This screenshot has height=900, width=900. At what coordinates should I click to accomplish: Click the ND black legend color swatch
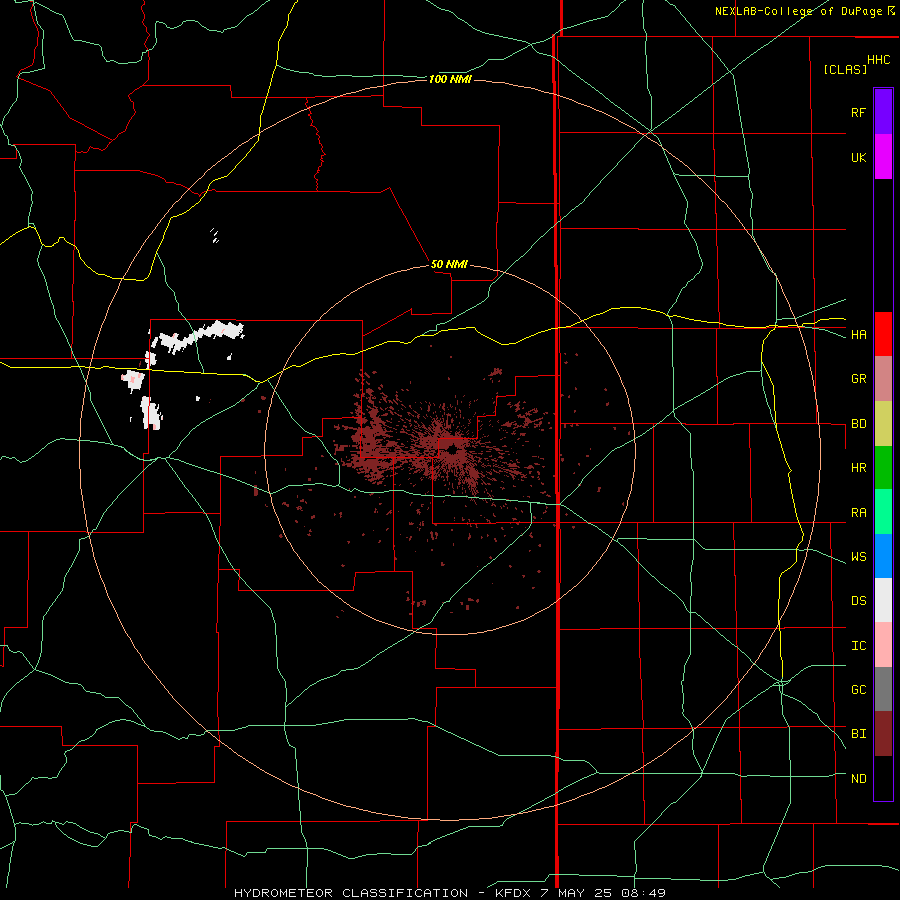click(x=883, y=778)
